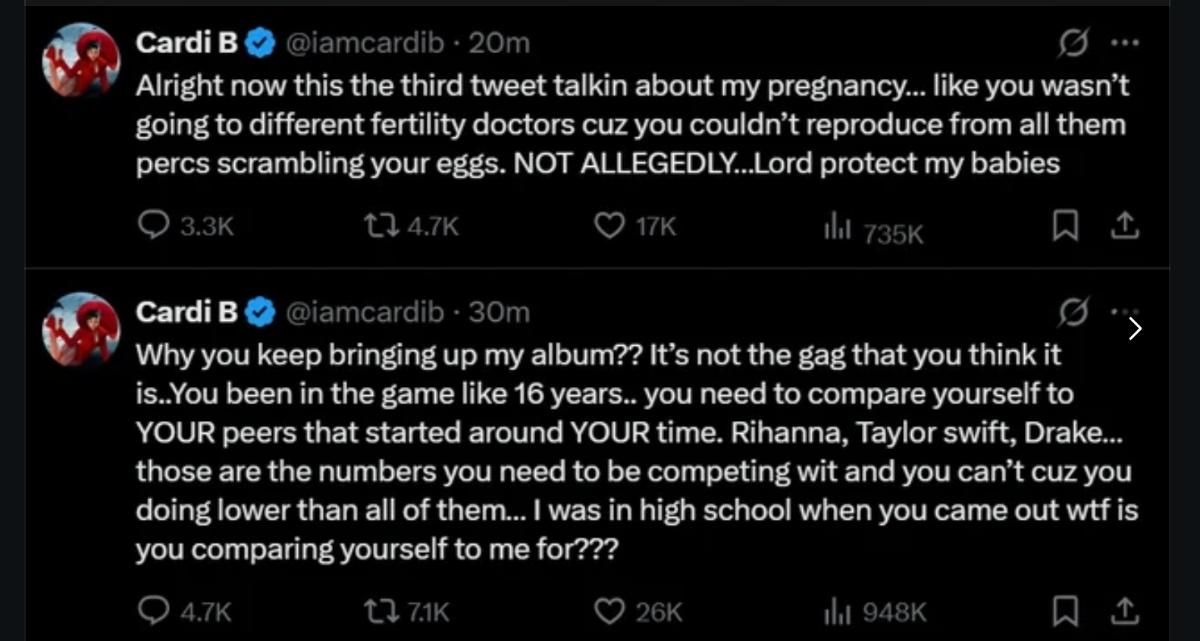This screenshot has width=1200, height=641.
Task: Retweet the pregnancy tweet
Action: coord(386,228)
